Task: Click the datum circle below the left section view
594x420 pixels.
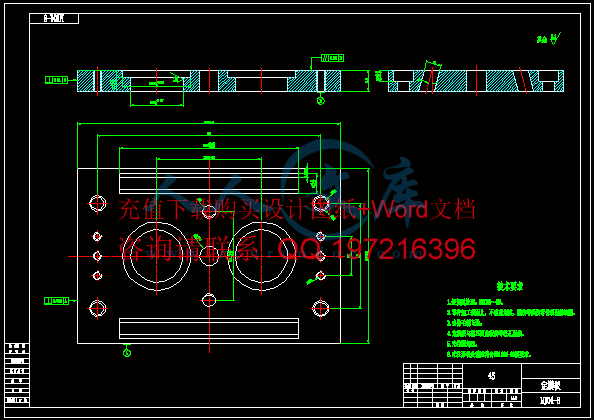Action: point(320,101)
